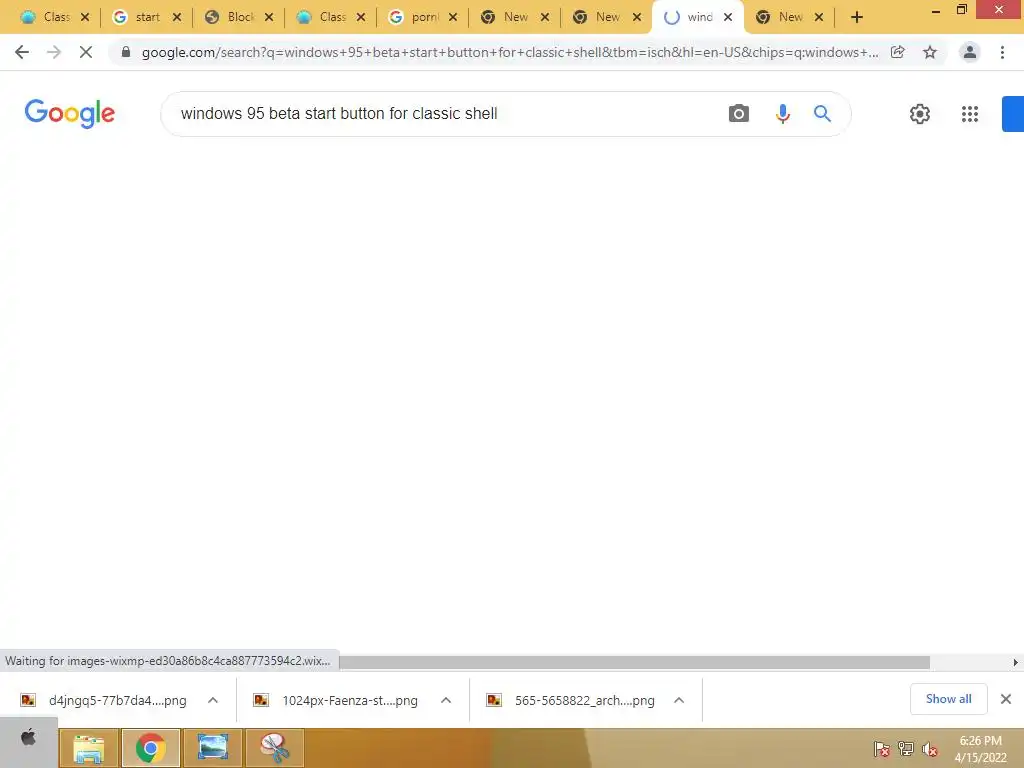
Task: Click the forward navigation arrow
Action: click(x=54, y=52)
